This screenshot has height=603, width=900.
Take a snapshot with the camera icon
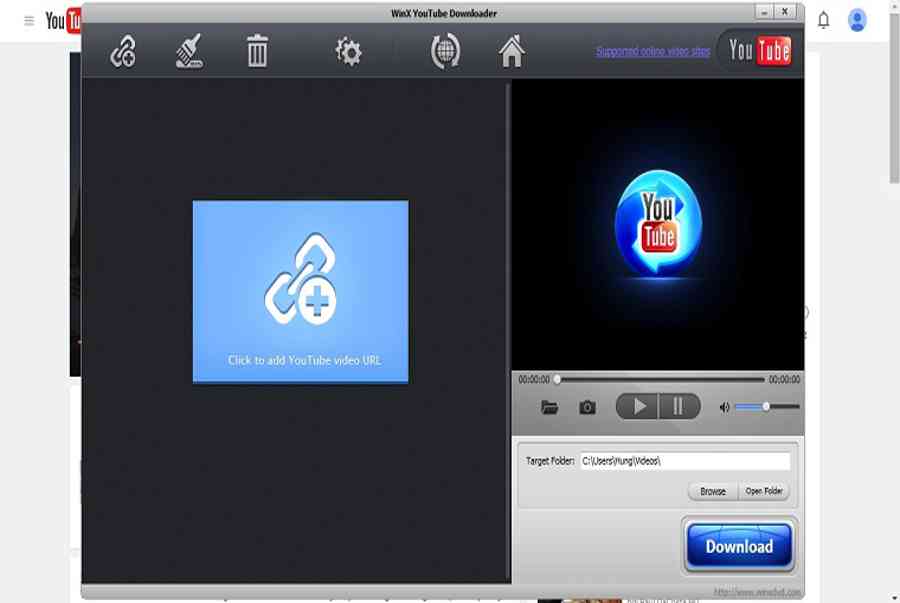point(587,407)
